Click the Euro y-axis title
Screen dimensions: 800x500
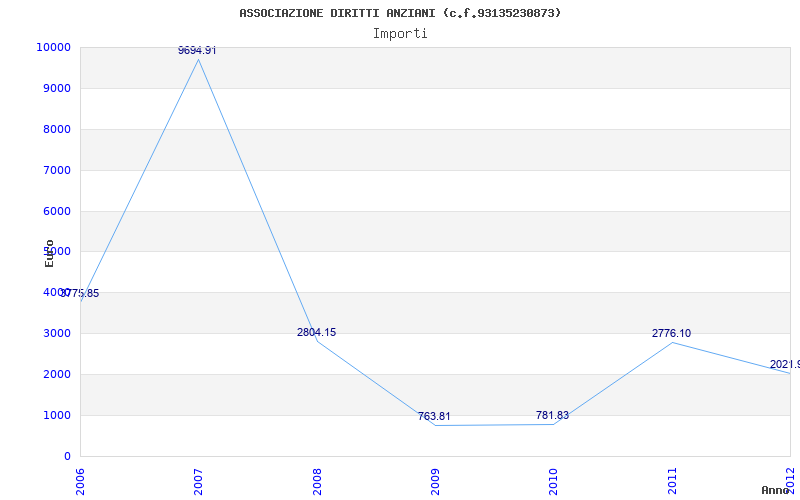point(49,254)
